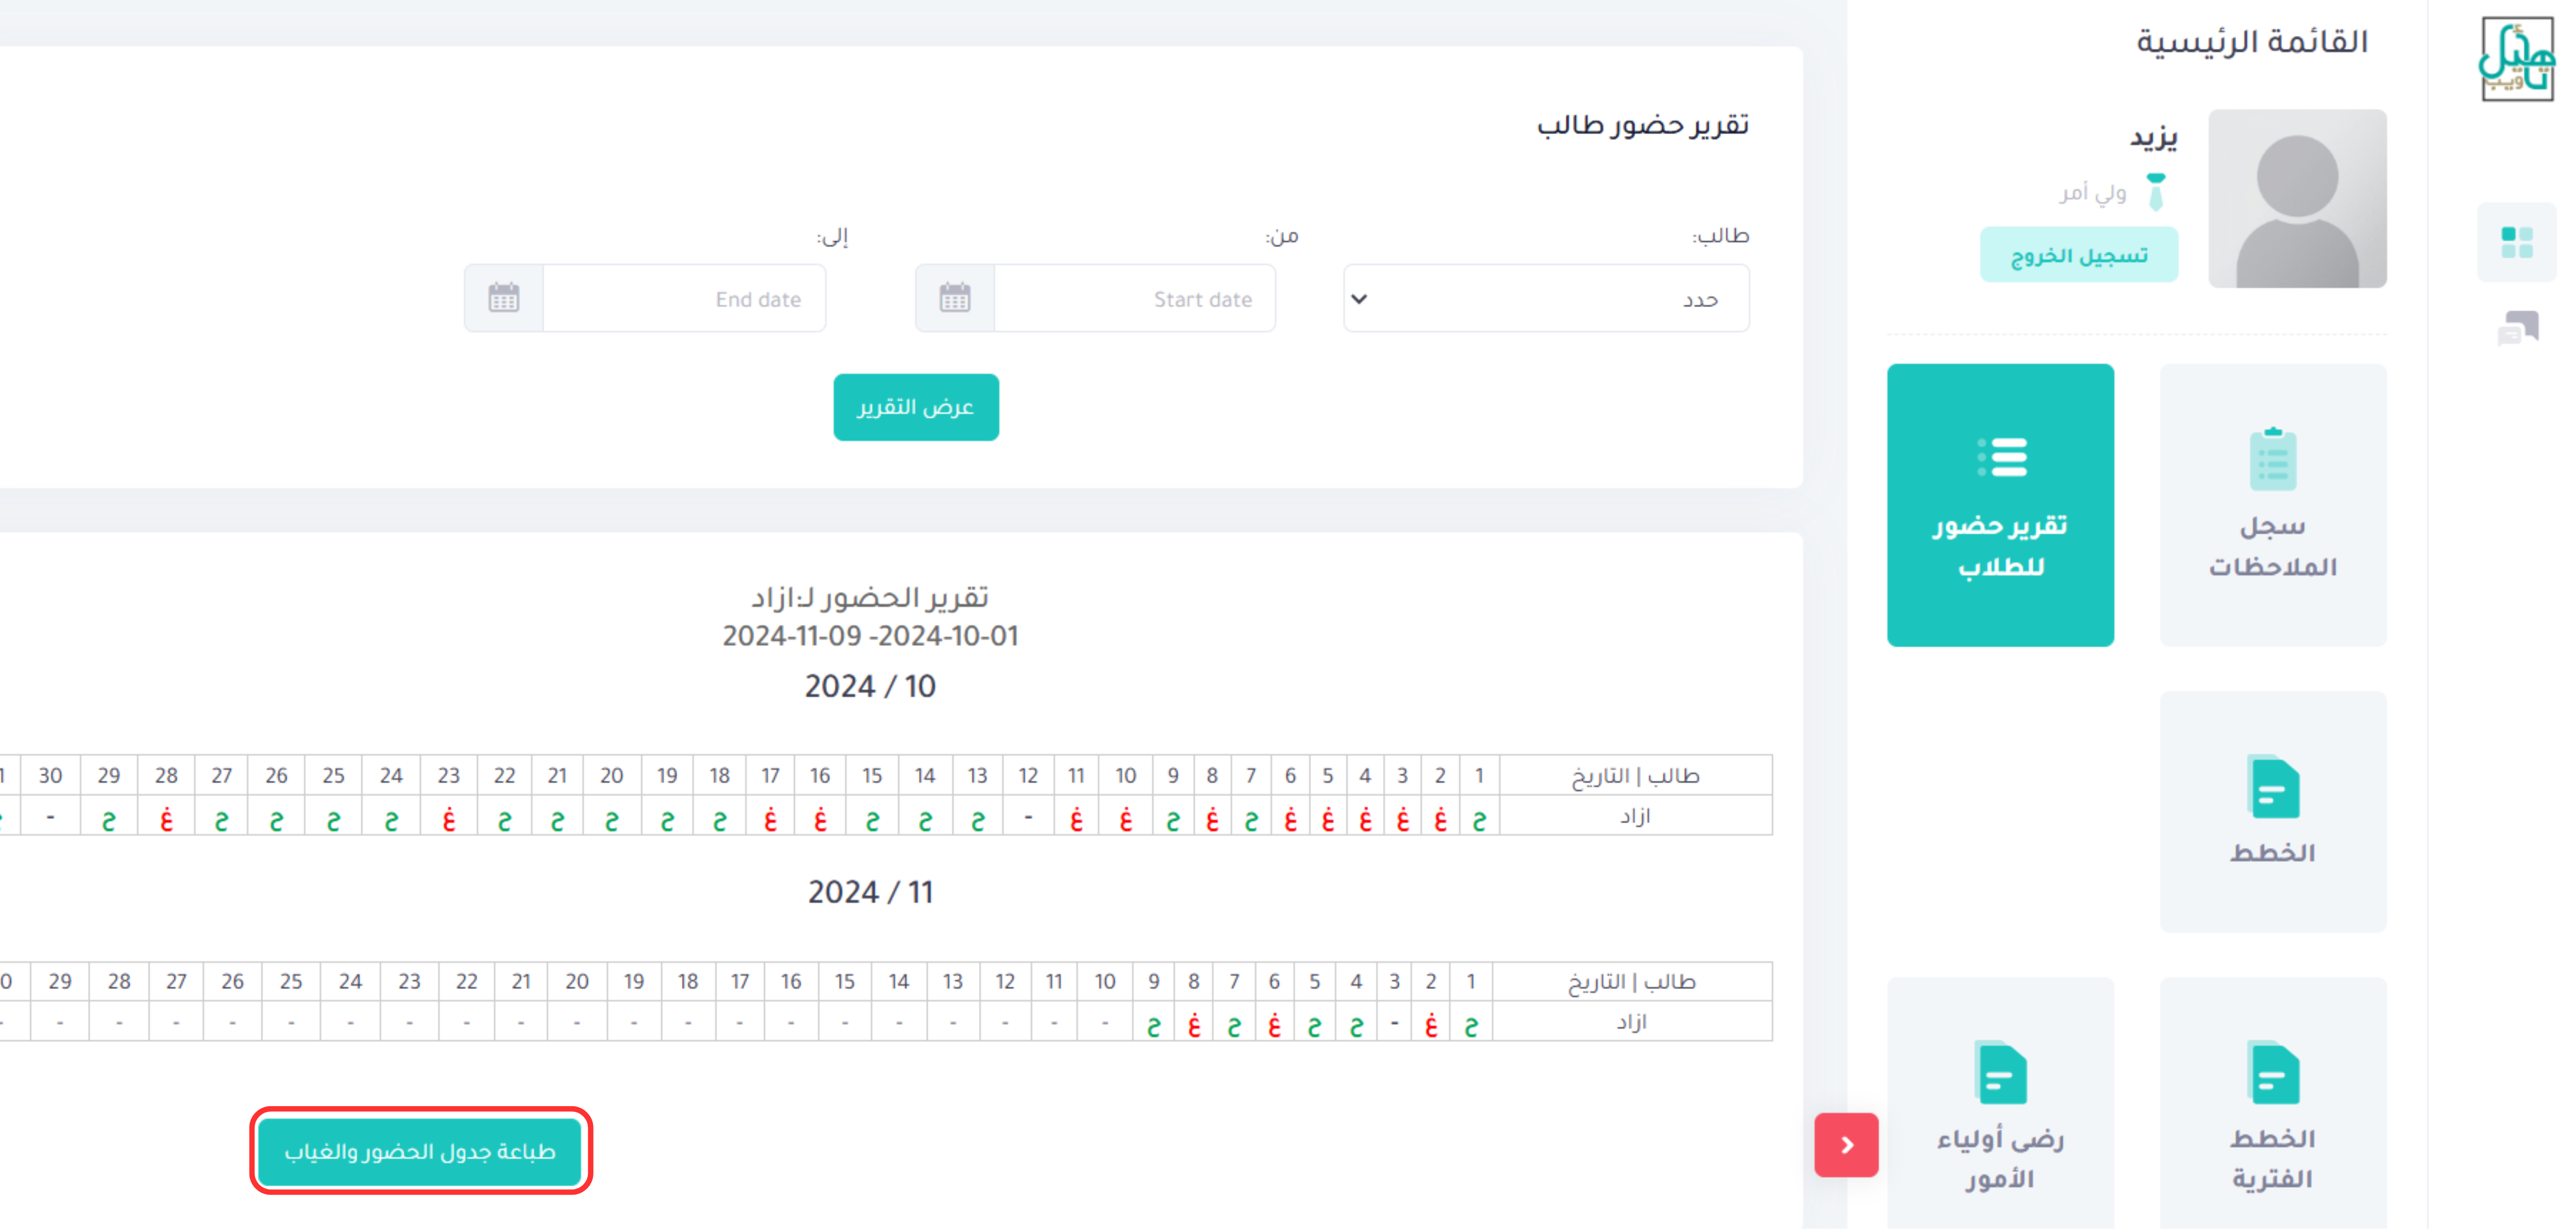Click the date range 2024-11-09 -2024-10-01 text
The width and height of the screenshot is (2576, 1229).
[x=870, y=636]
